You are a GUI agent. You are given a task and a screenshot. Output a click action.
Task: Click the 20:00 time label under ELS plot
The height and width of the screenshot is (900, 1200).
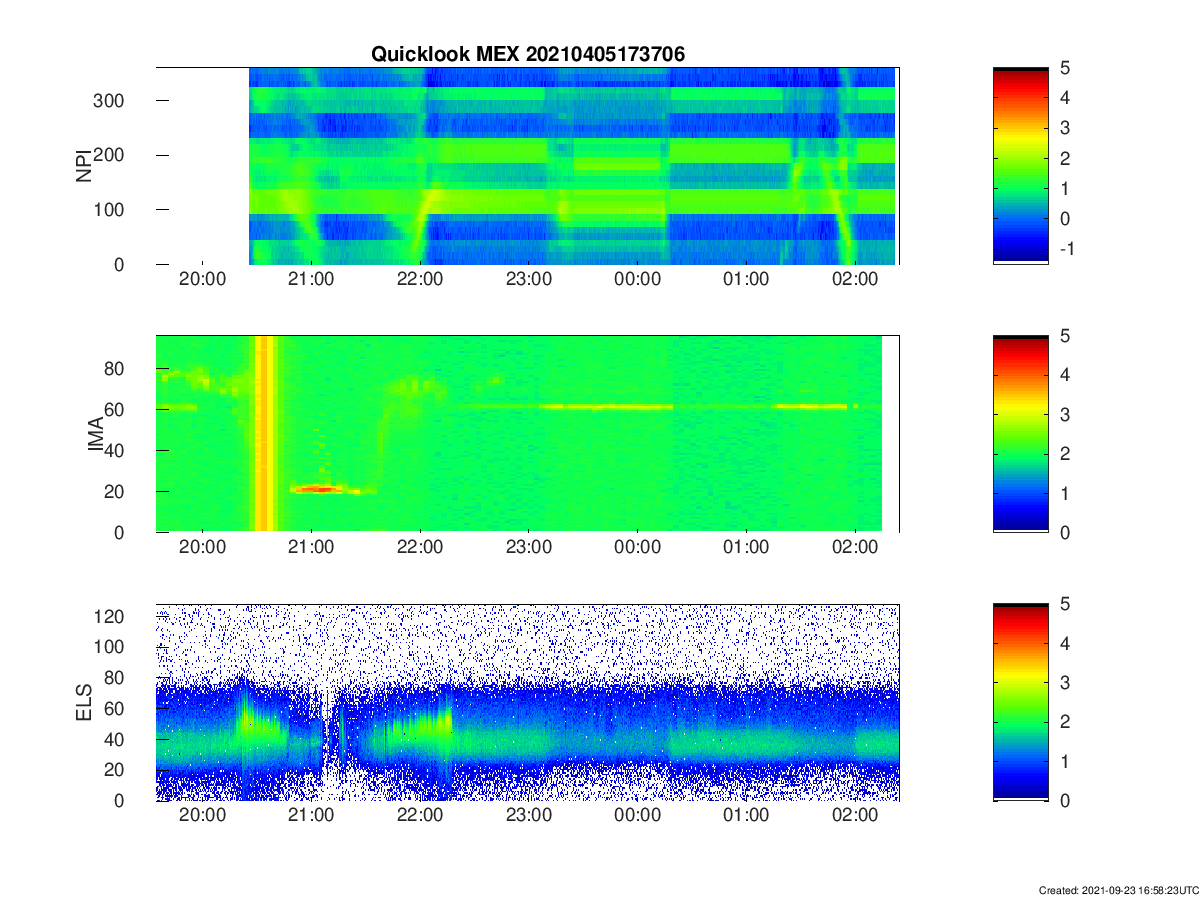pos(202,816)
